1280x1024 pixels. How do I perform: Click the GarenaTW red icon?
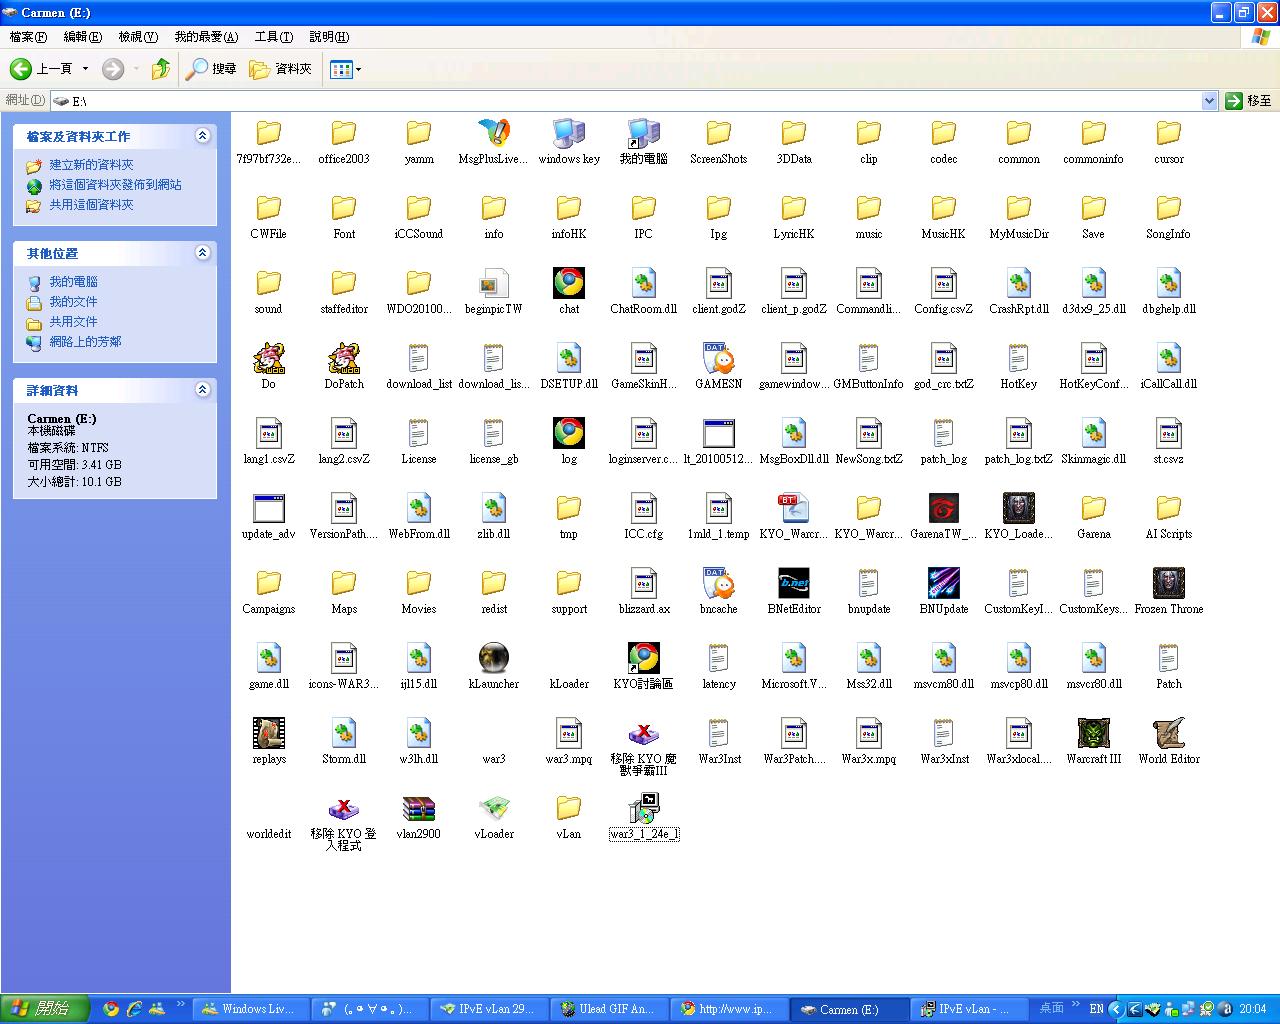click(943, 508)
